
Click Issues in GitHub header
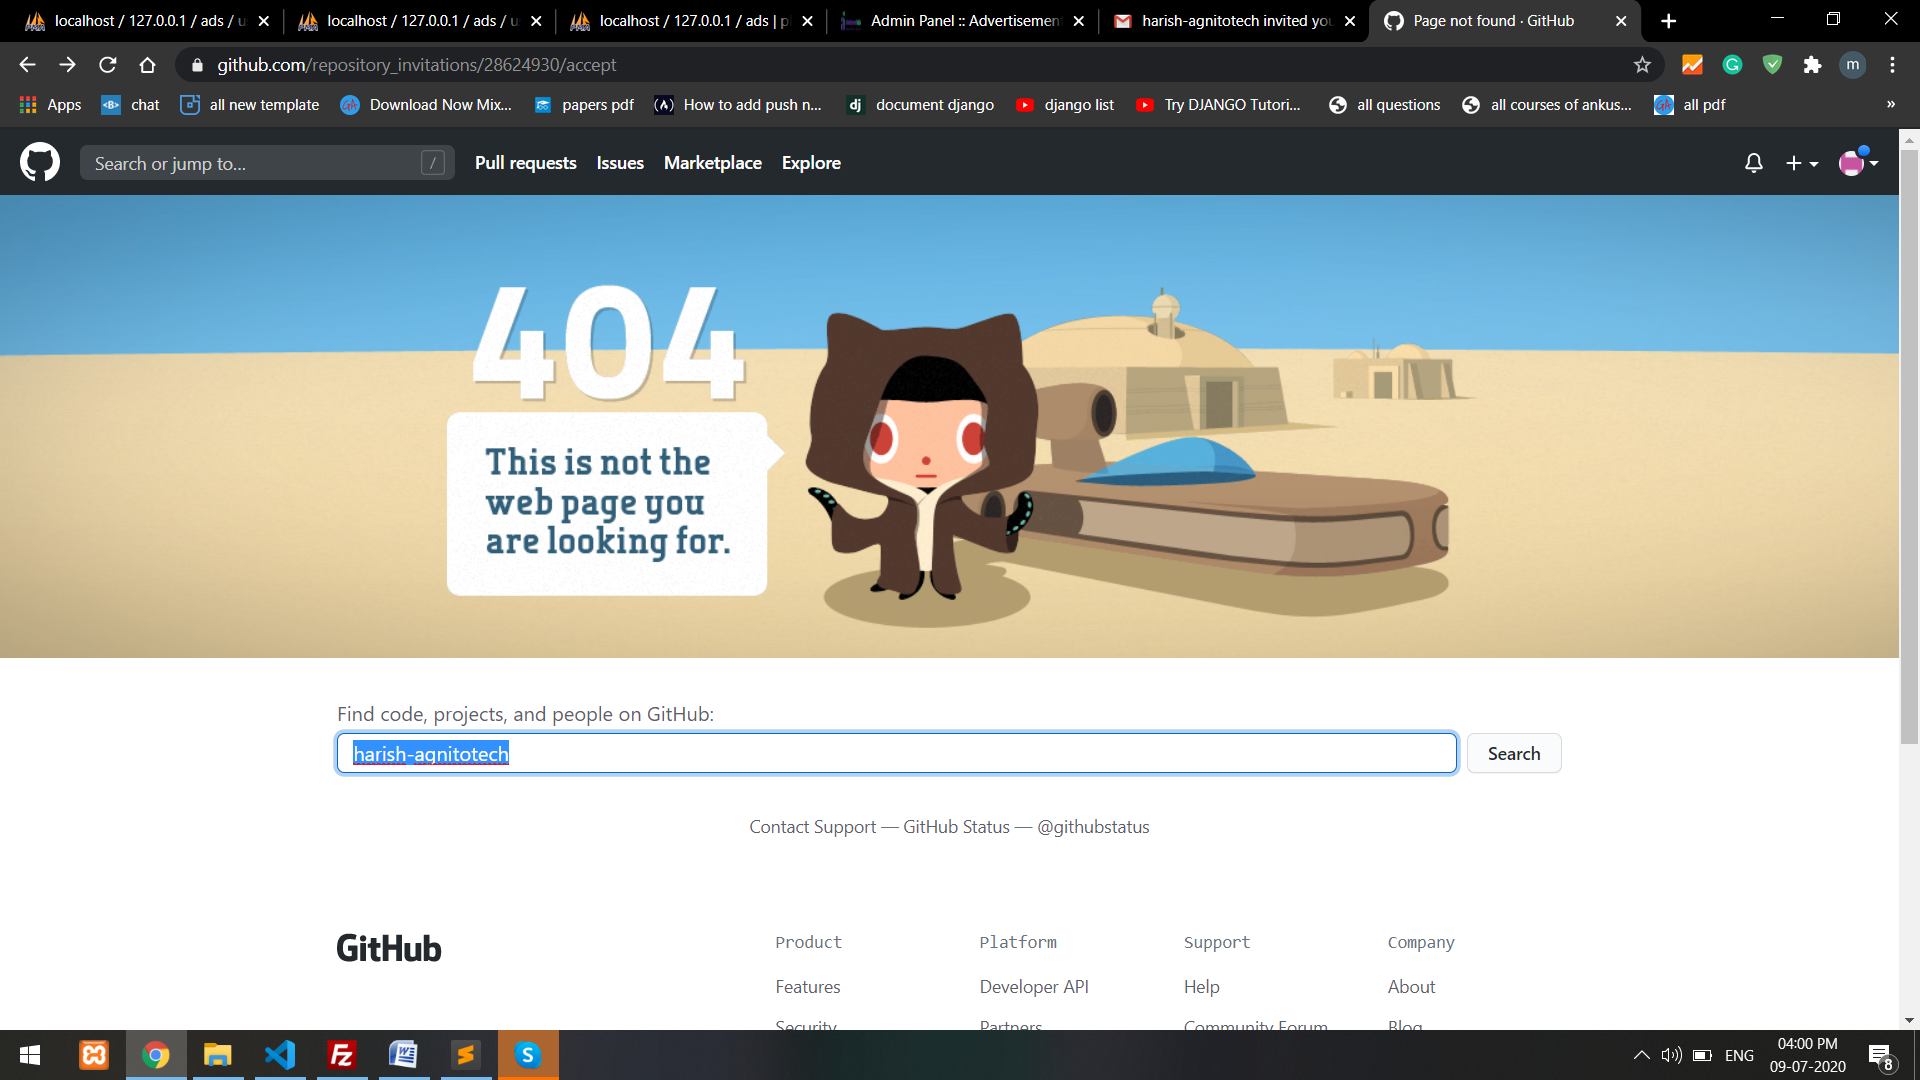[x=620, y=163]
